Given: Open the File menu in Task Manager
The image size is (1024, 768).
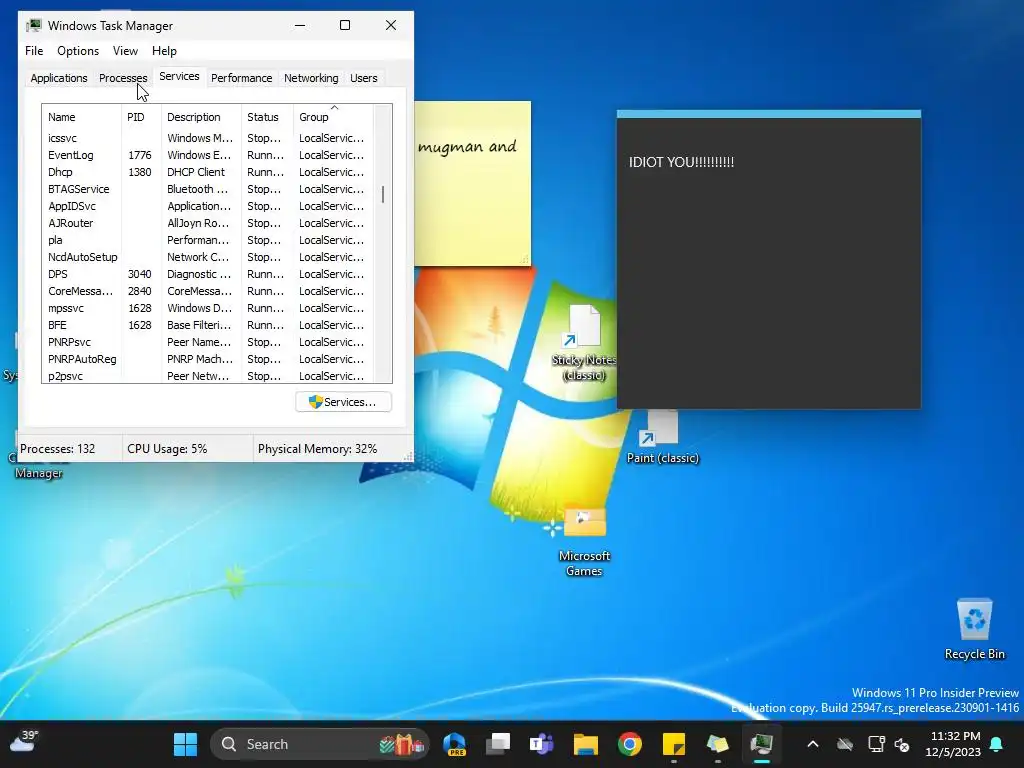Looking at the screenshot, I should coord(34,51).
